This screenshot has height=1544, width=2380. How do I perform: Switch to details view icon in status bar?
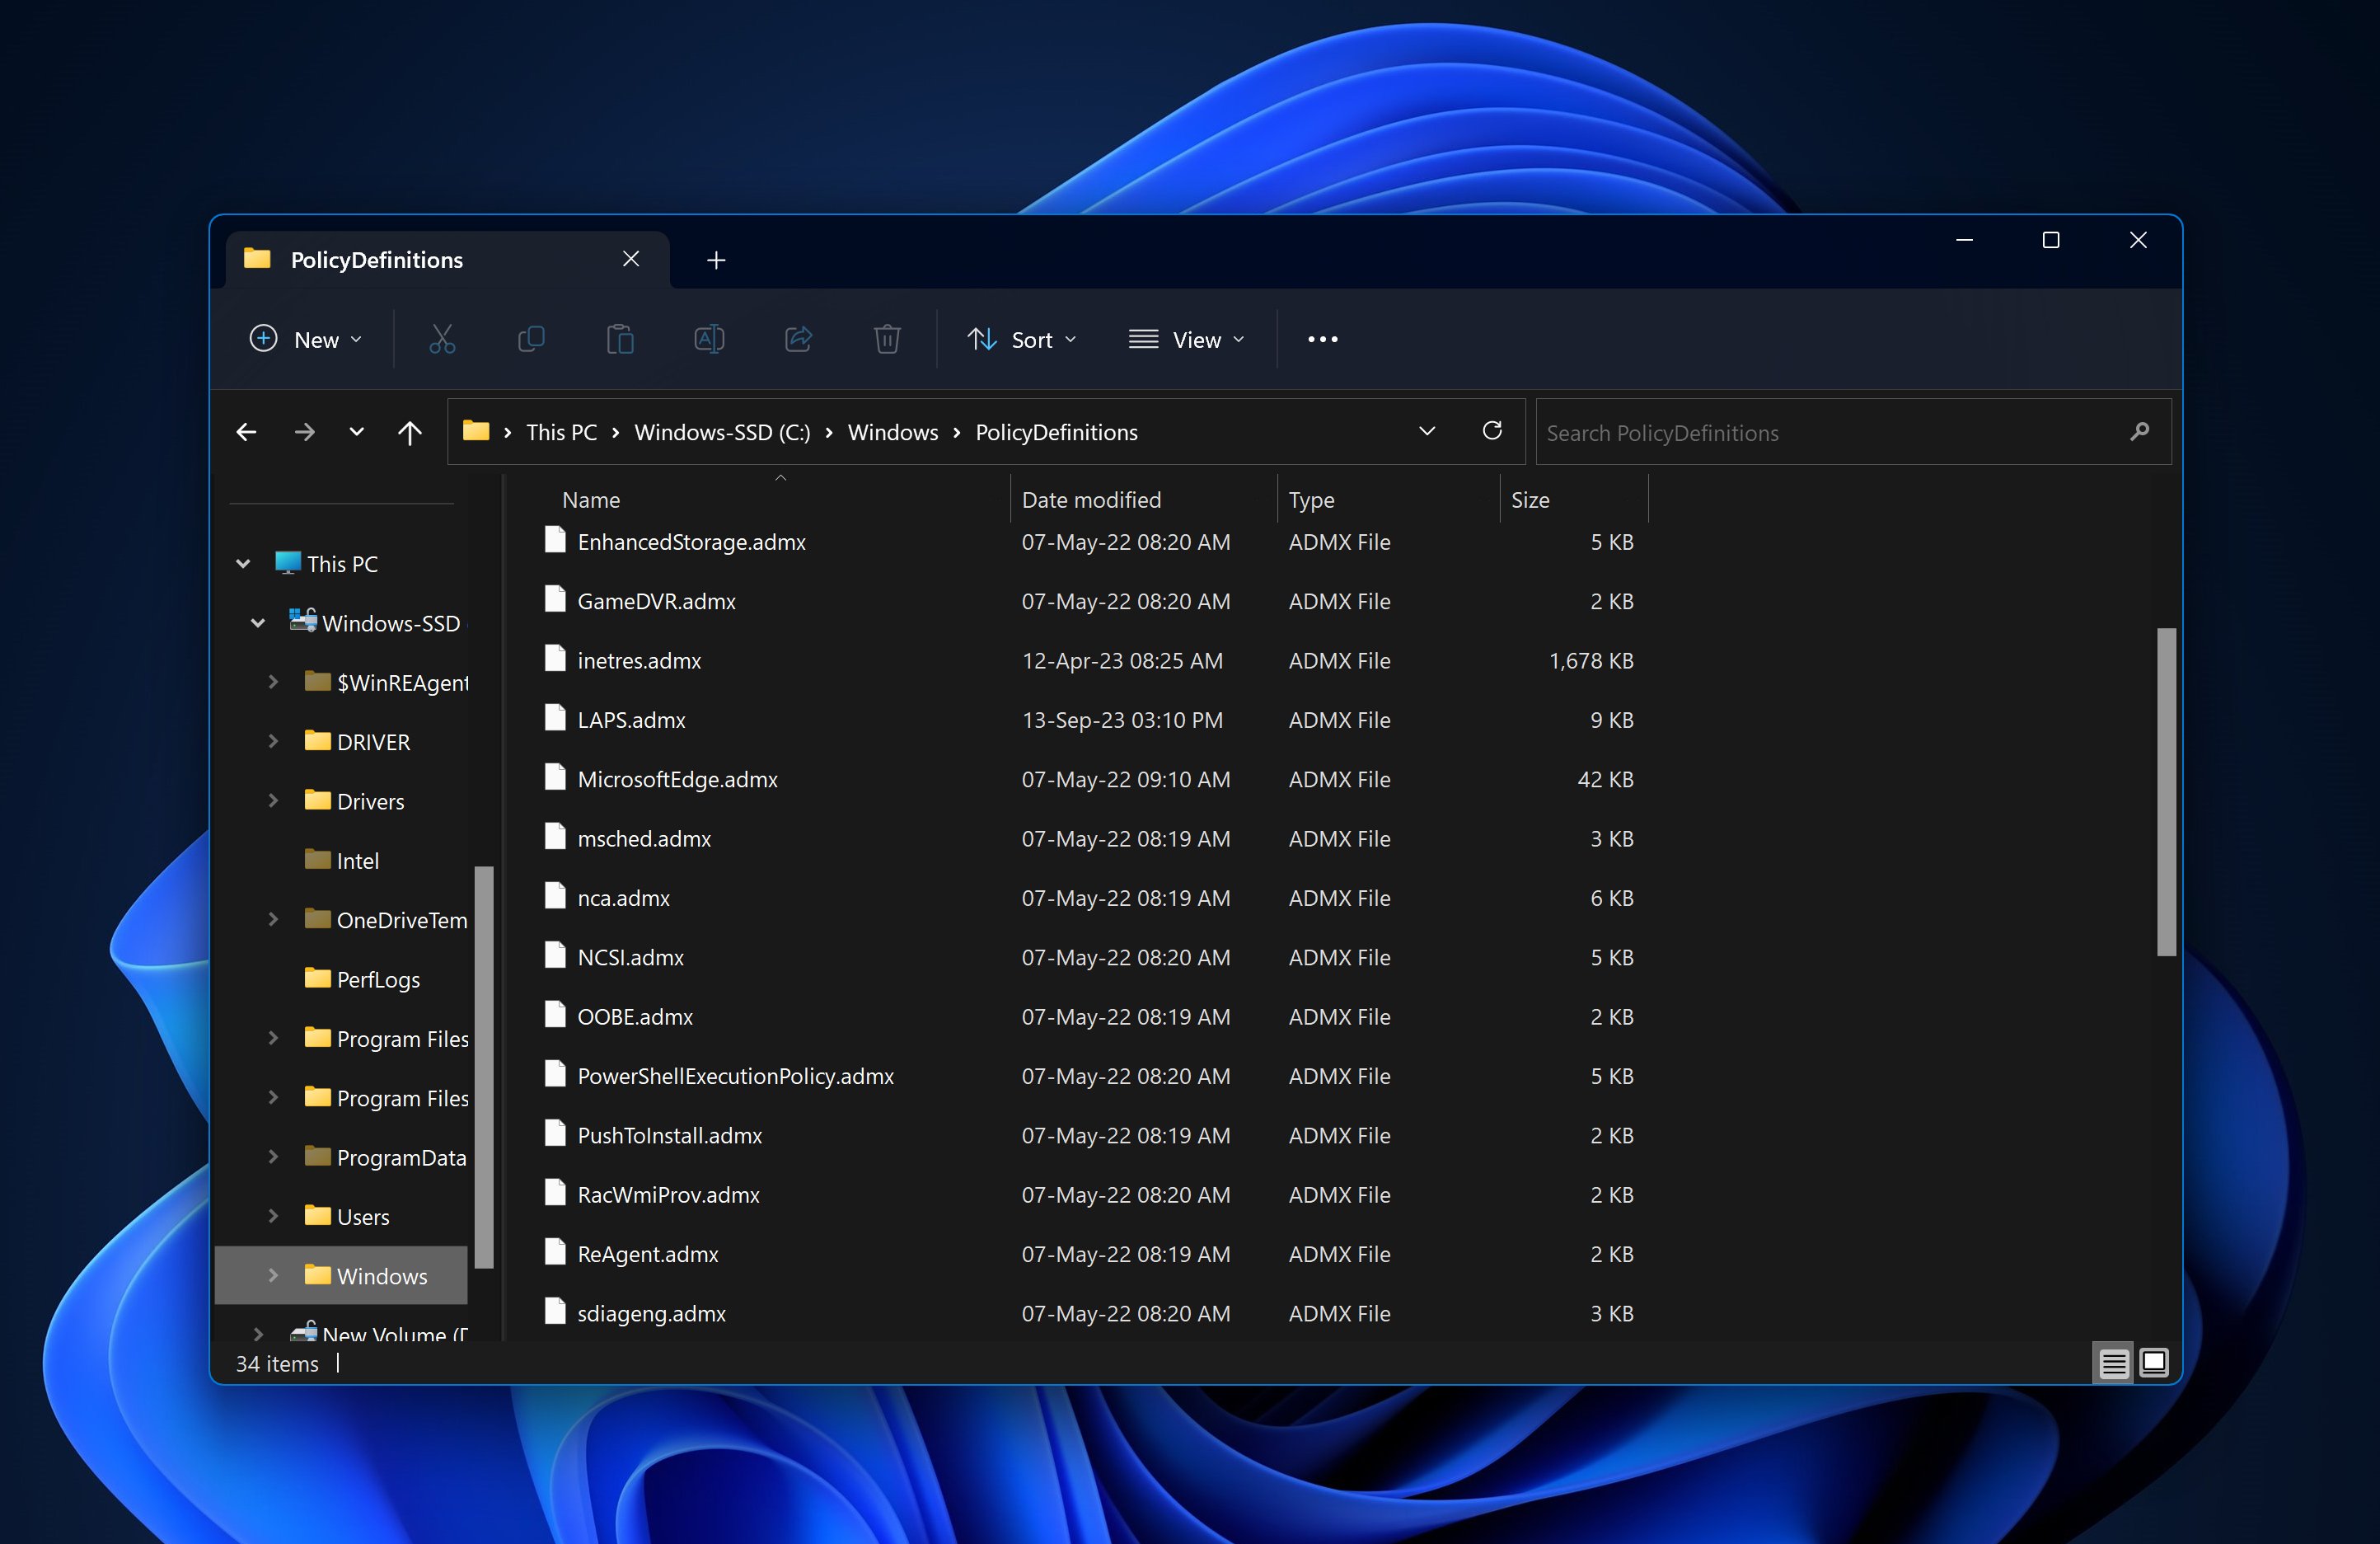click(x=2113, y=1363)
